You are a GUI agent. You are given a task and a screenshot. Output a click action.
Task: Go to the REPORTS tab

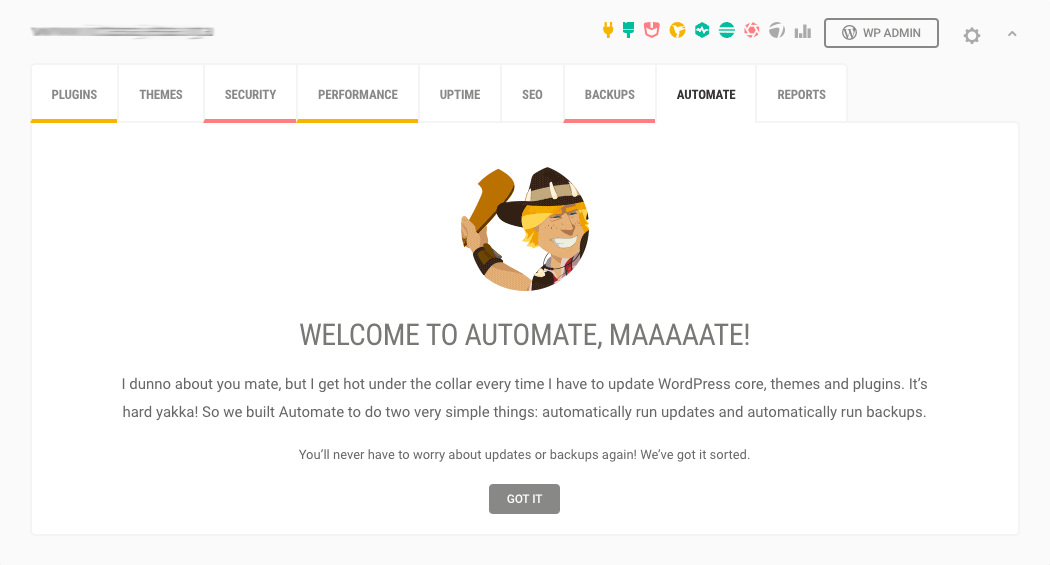pyautogui.click(x=802, y=94)
